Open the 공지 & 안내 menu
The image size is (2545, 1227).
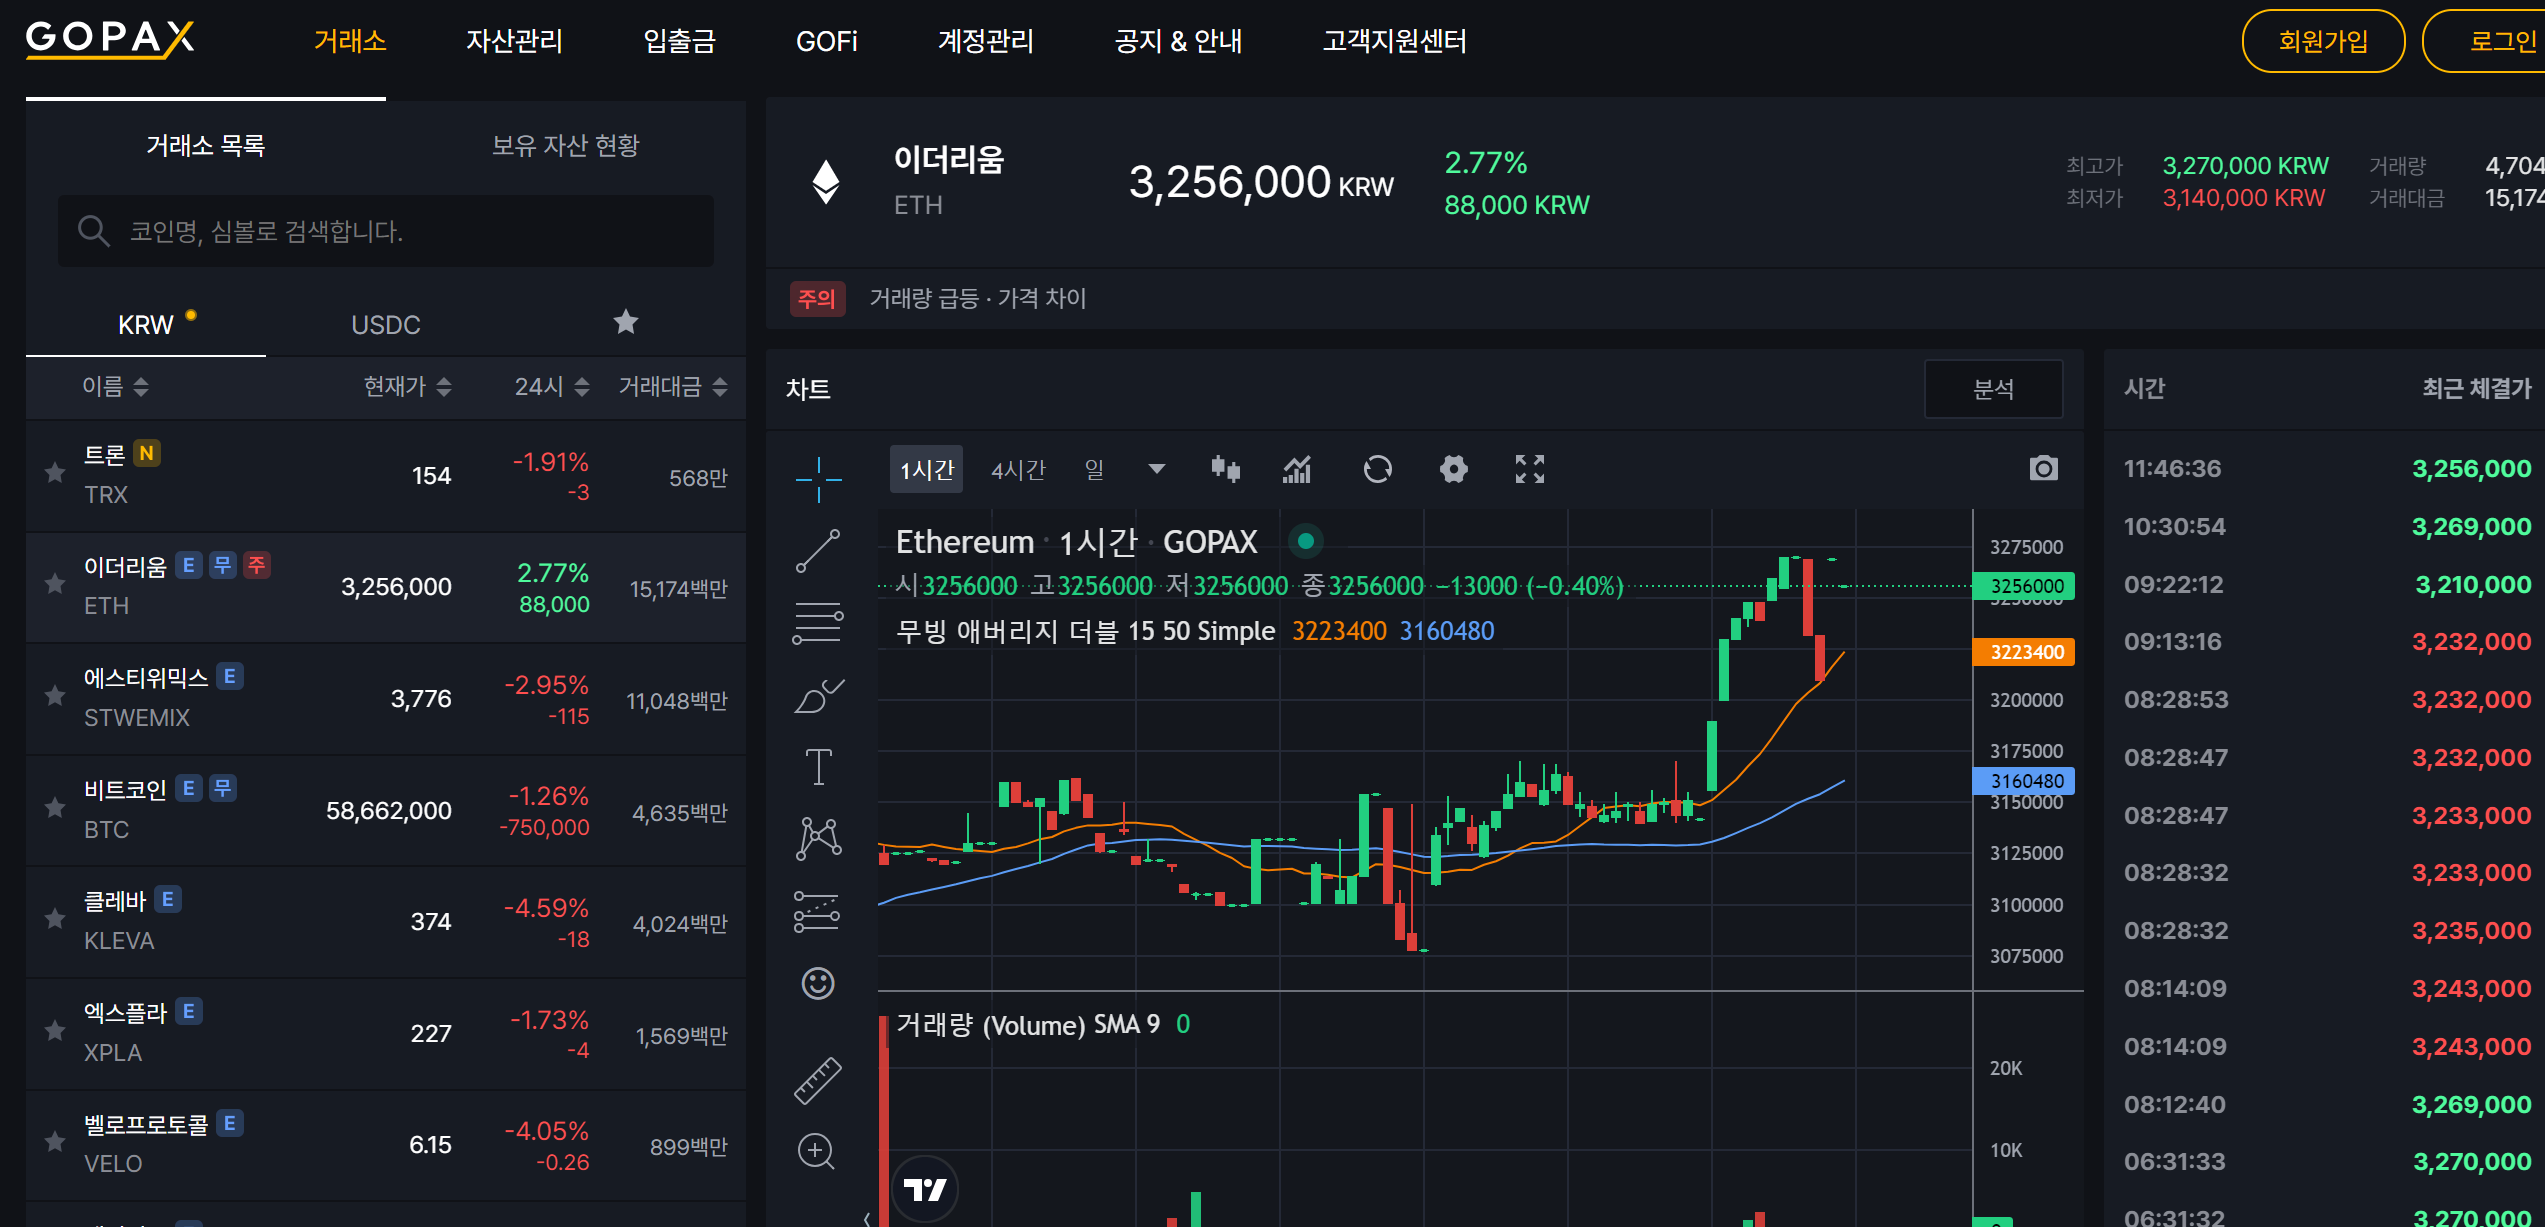click(x=1179, y=41)
